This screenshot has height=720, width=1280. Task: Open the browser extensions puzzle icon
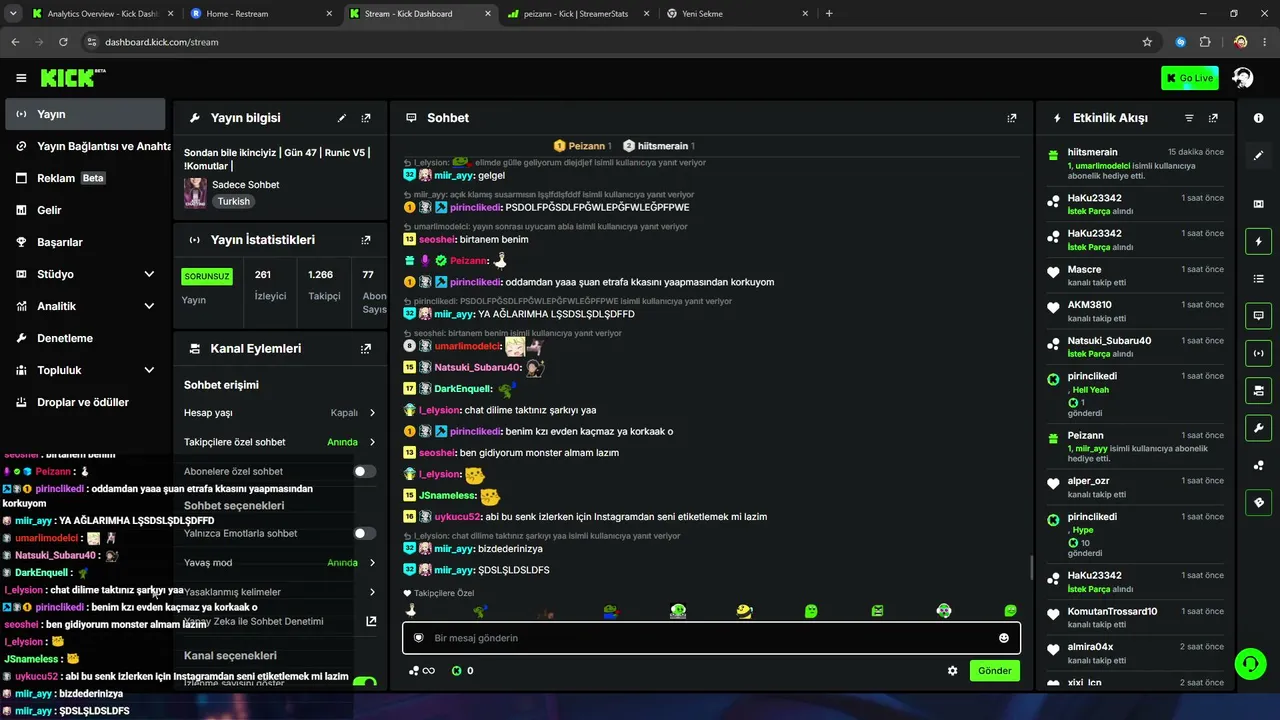tap(1205, 42)
